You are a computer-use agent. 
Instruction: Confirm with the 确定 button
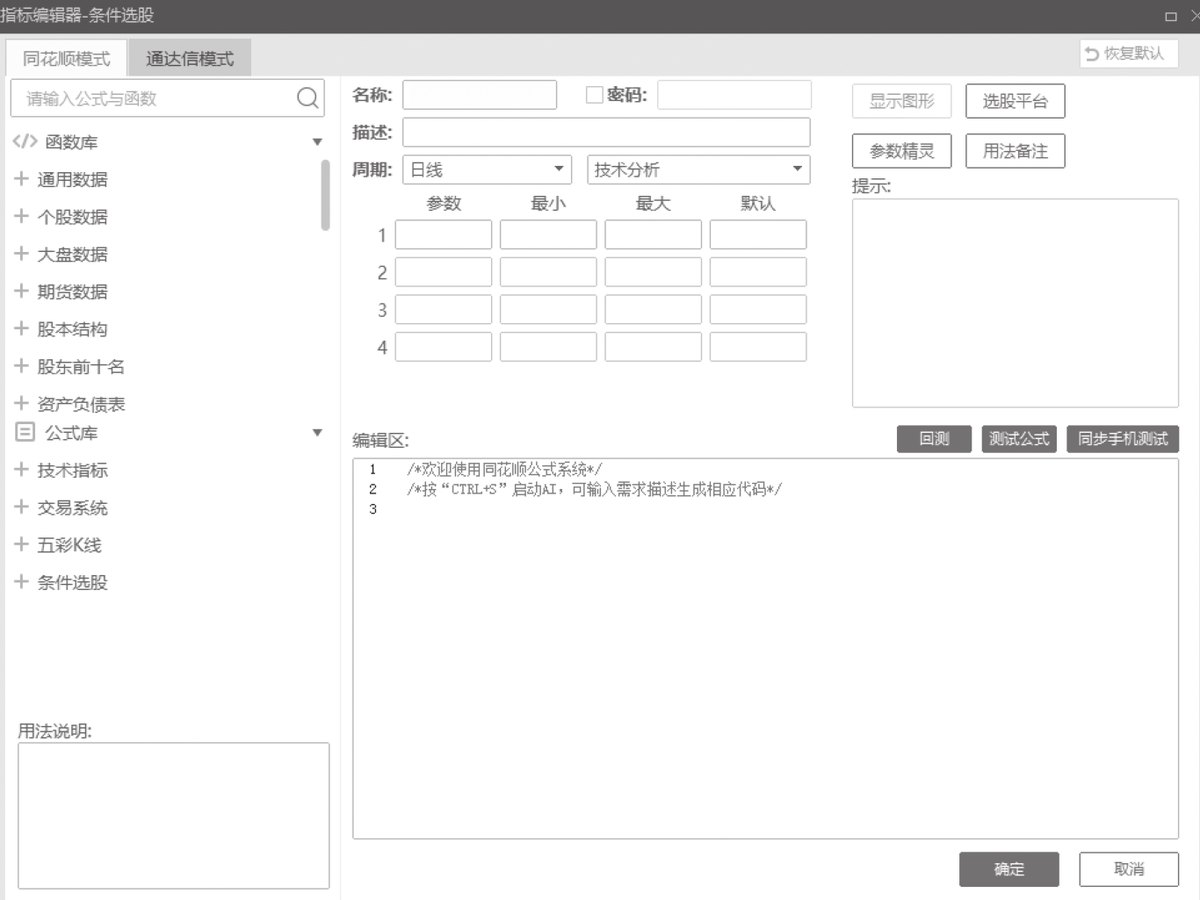click(x=1009, y=869)
